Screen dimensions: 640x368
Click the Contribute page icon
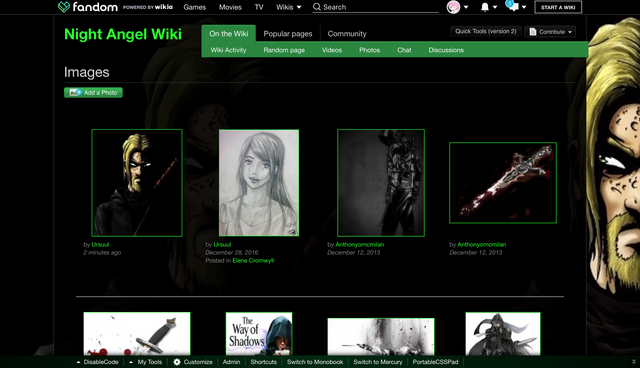(x=533, y=32)
